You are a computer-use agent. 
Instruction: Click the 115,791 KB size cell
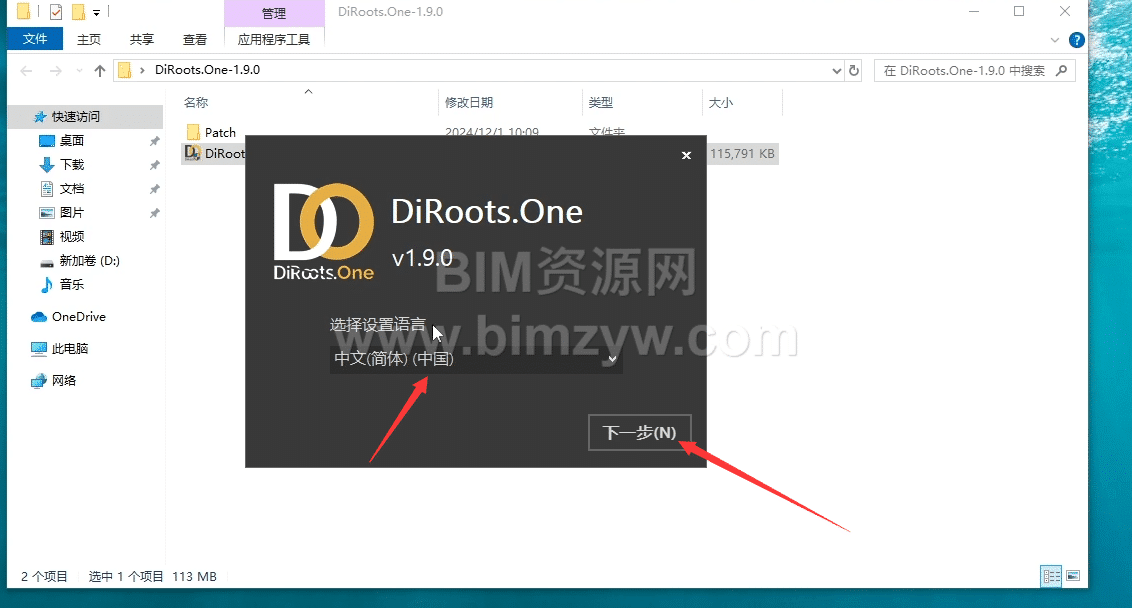742,154
